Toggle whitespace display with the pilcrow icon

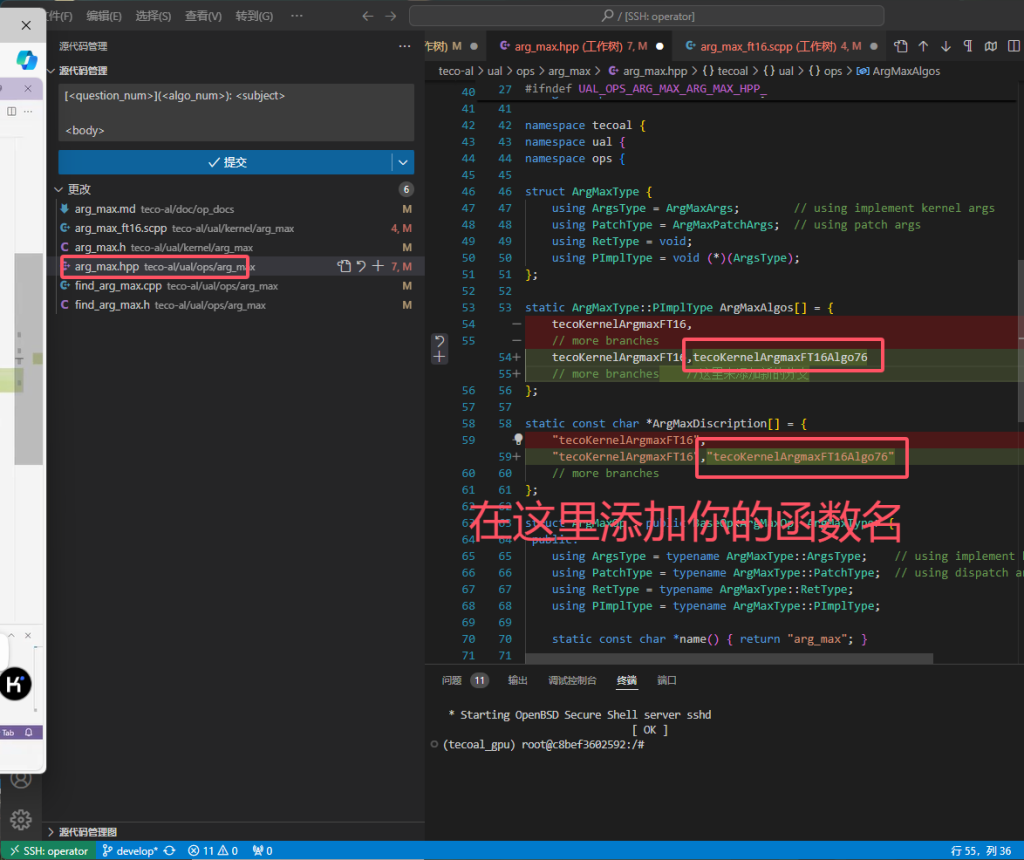tap(967, 46)
